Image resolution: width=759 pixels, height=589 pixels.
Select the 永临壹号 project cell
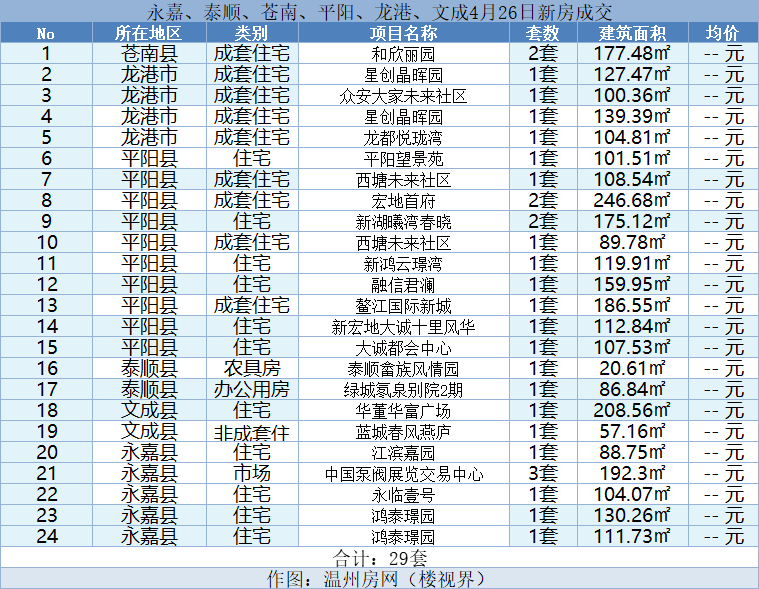click(403, 495)
